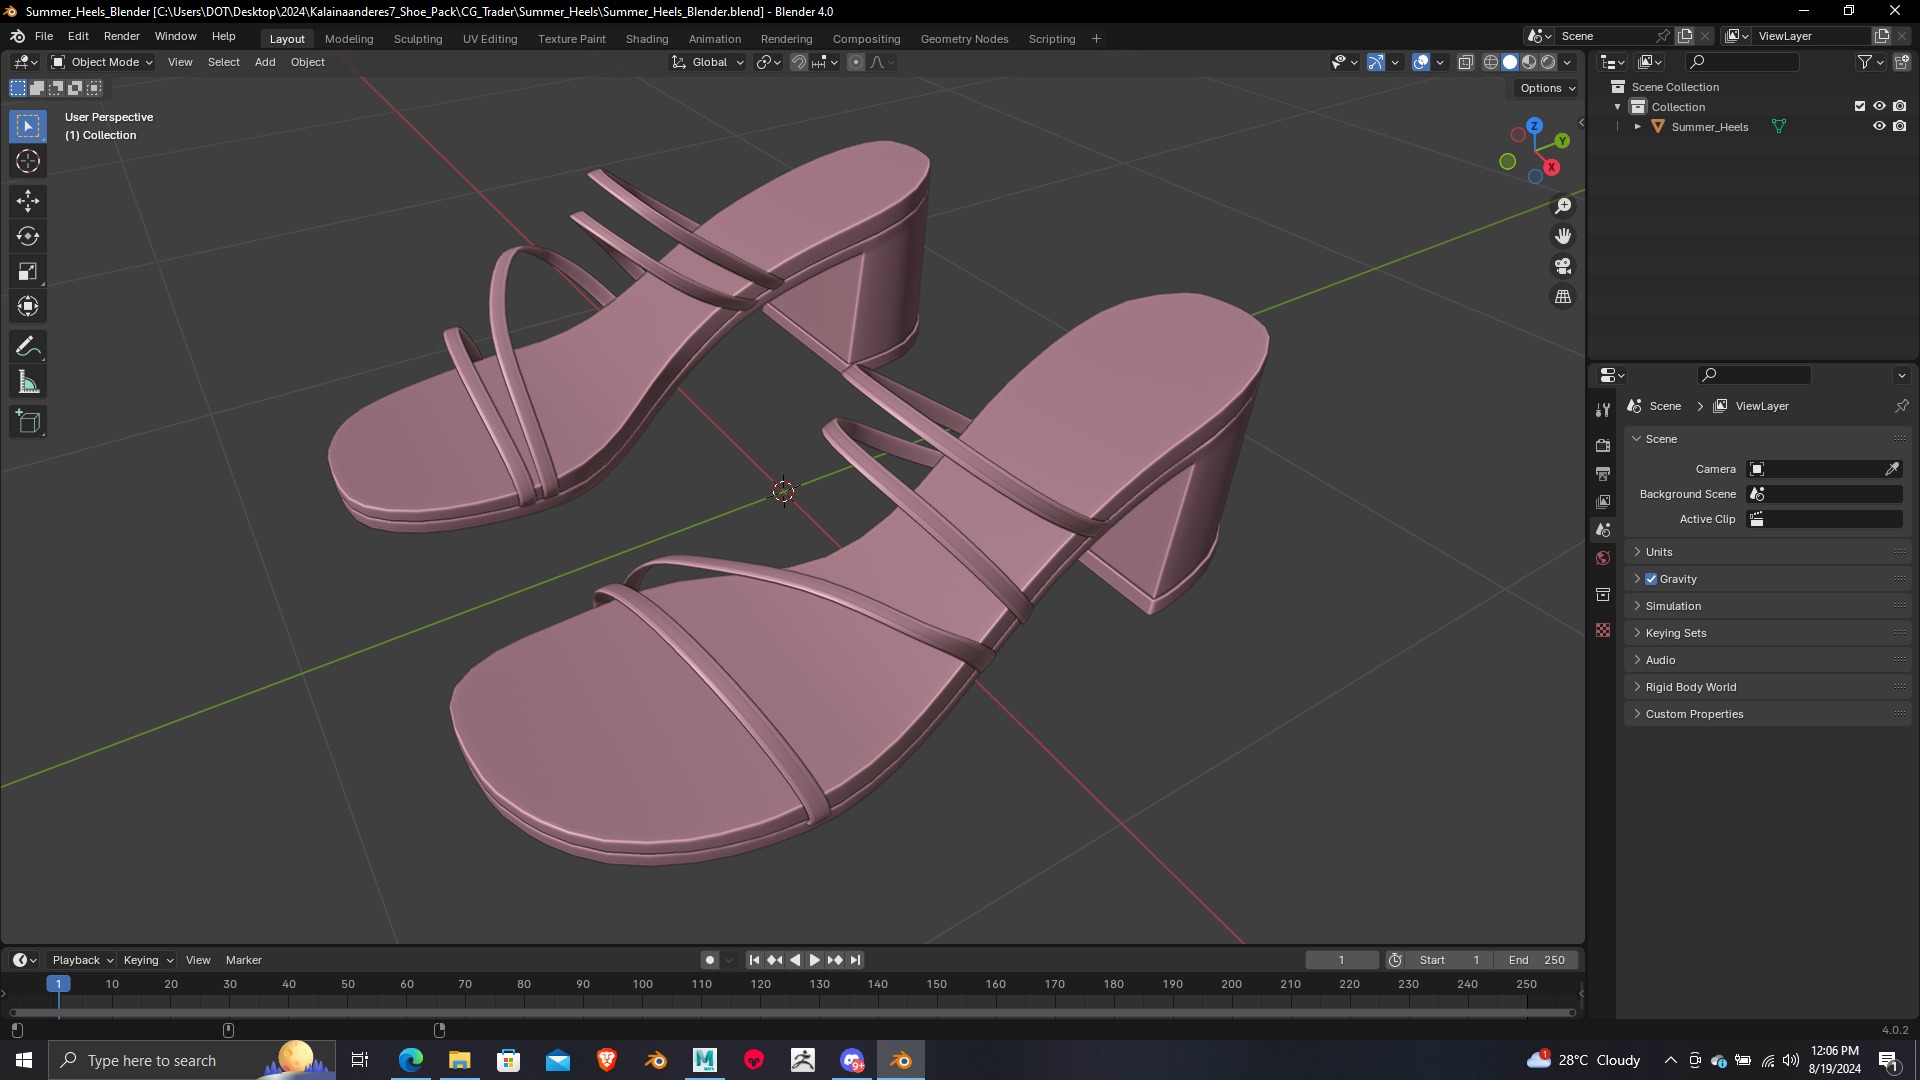Image resolution: width=1920 pixels, height=1080 pixels.
Task: Open the Object Mode dropdown
Action: (x=102, y=62)
